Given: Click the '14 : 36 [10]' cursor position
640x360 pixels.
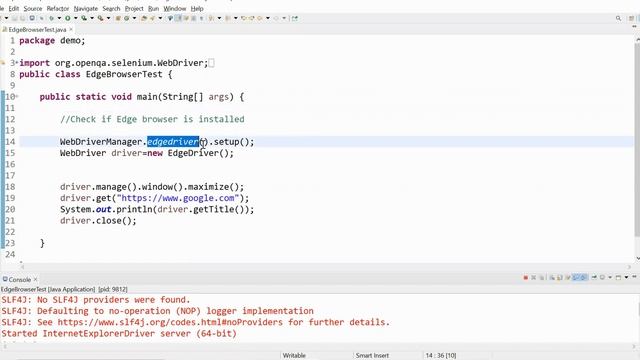Looking at the screenshot, I should [441, 356].
